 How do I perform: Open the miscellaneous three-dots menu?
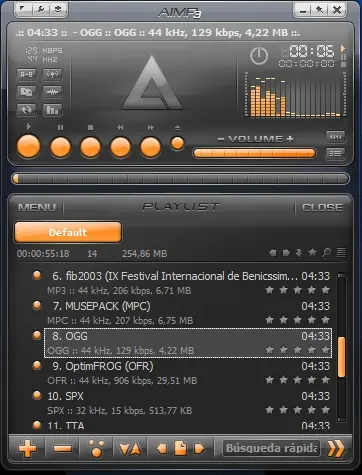tap(96, 448)
